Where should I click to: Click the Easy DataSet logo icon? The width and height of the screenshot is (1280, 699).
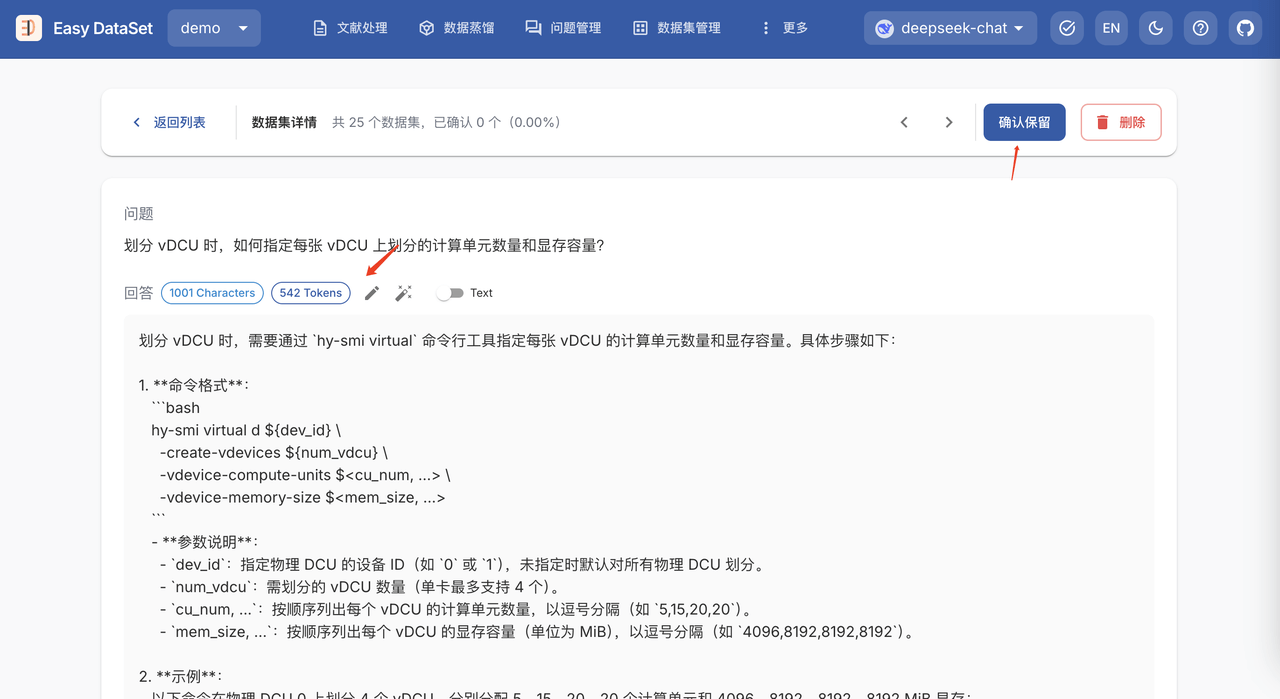tap(29, 28)
